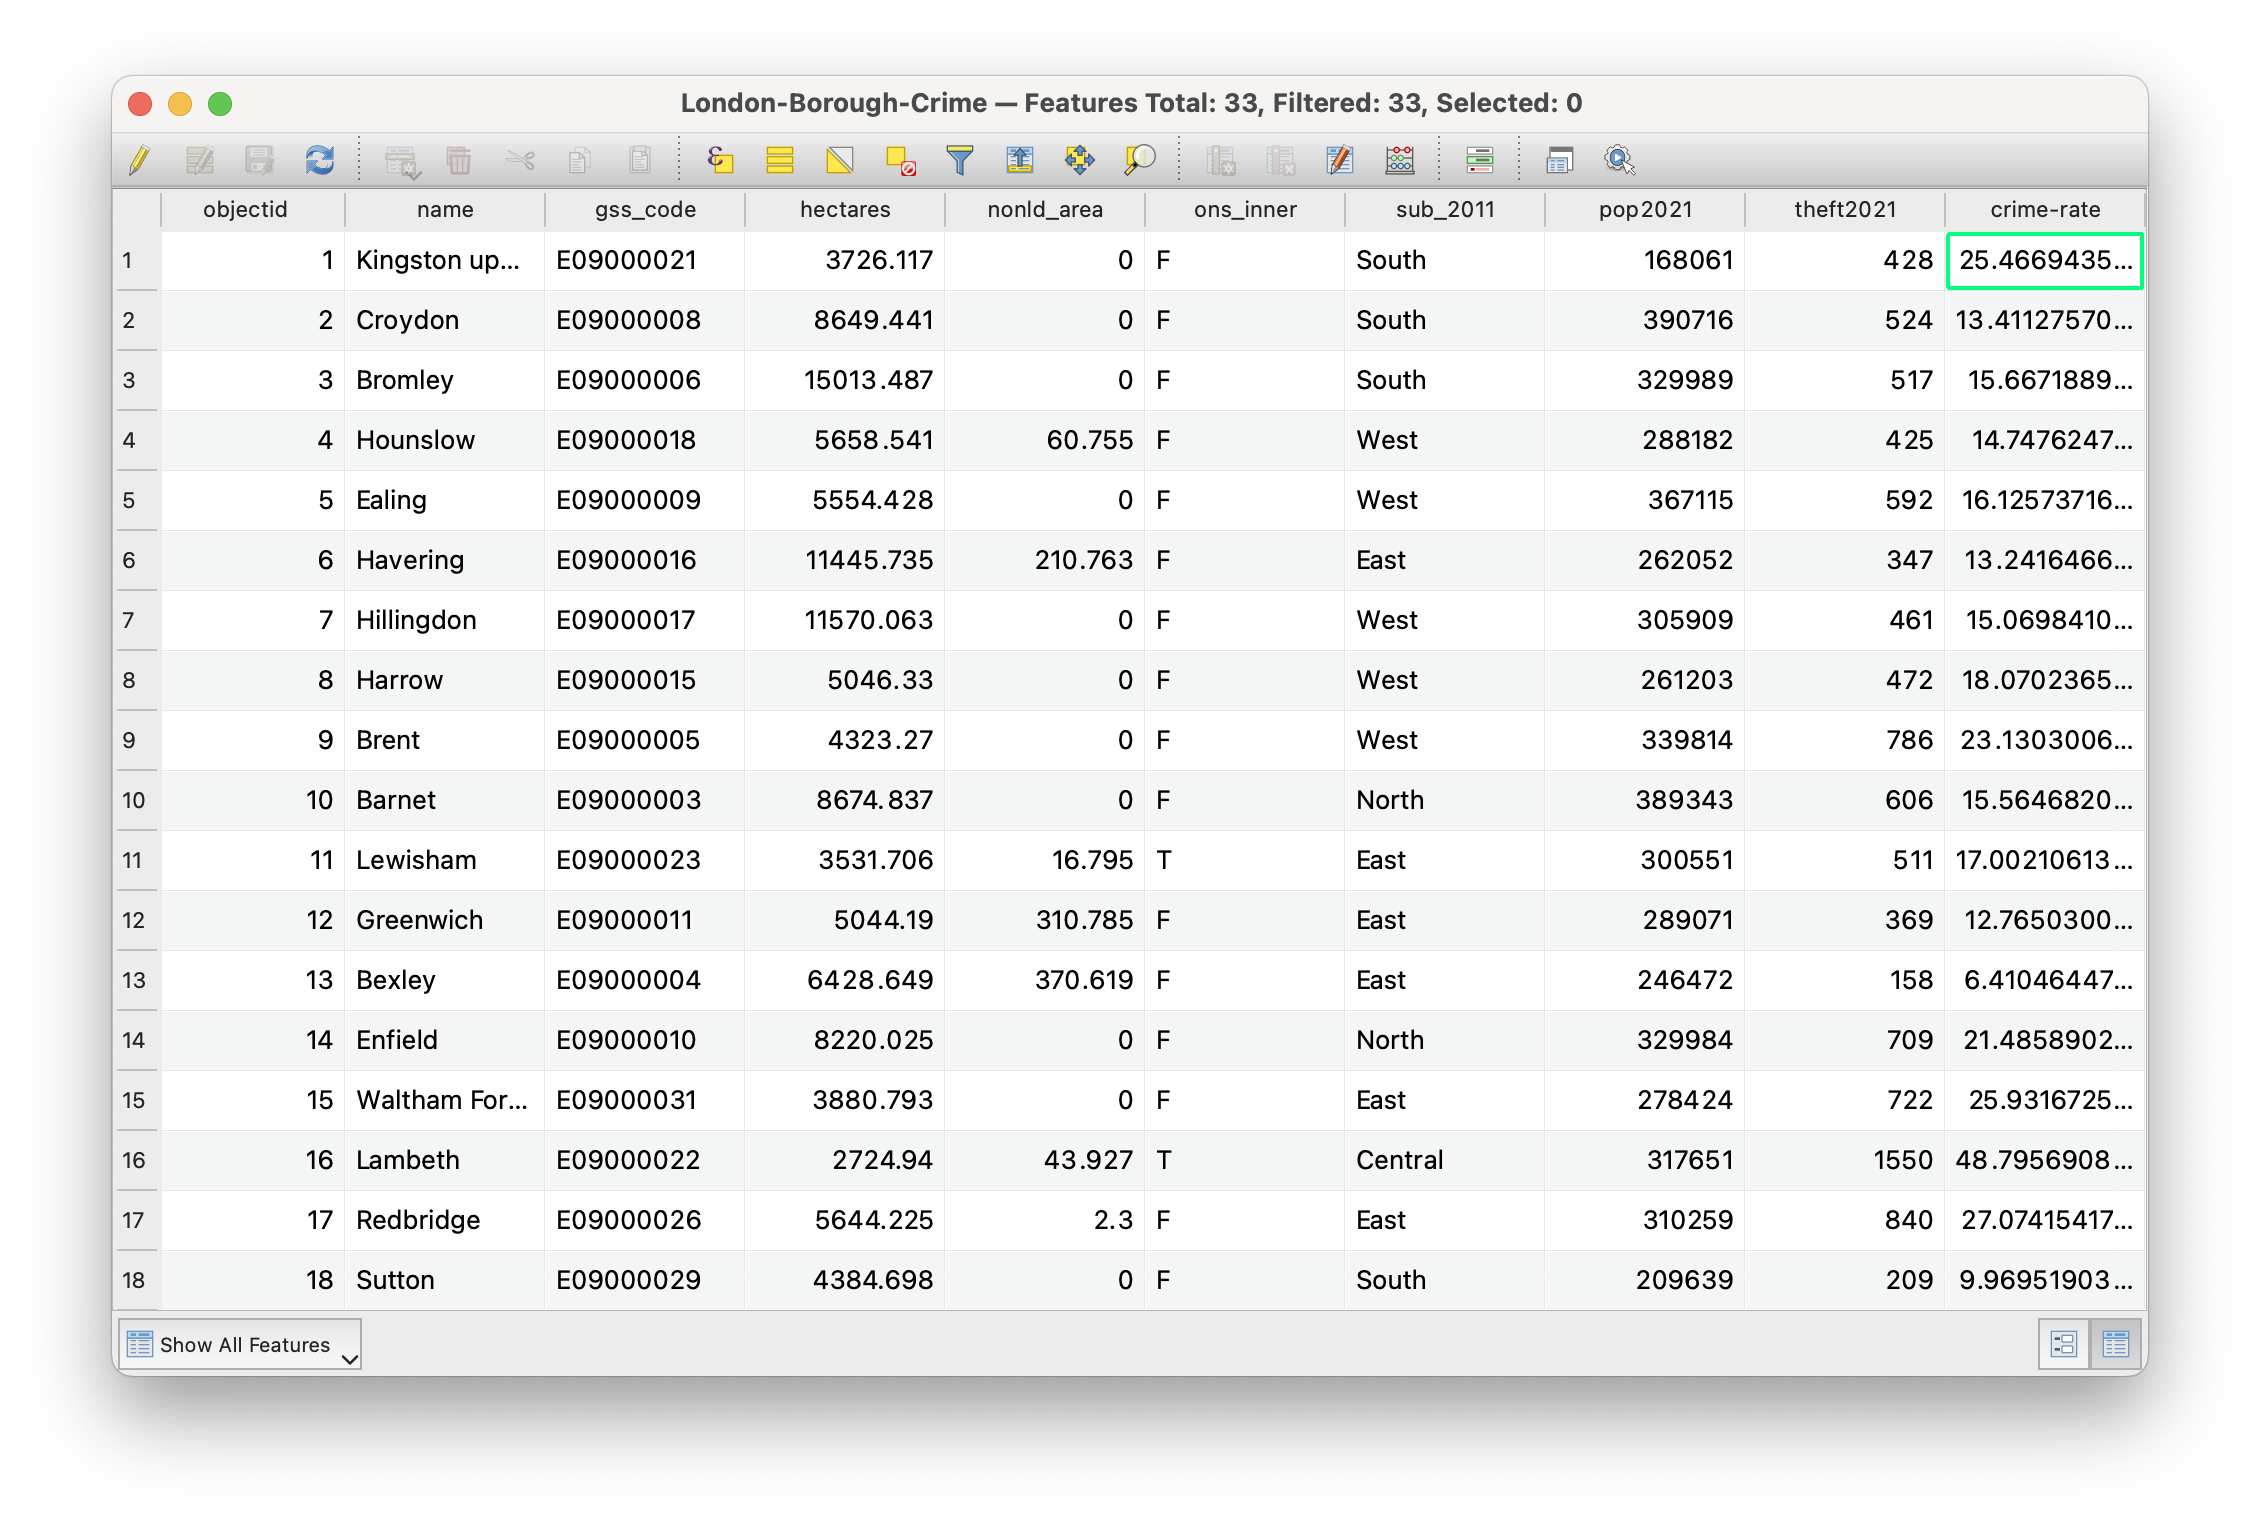Select row 9 via its row number
This screenshot has height=1524, width=2260.
point(136,741)
